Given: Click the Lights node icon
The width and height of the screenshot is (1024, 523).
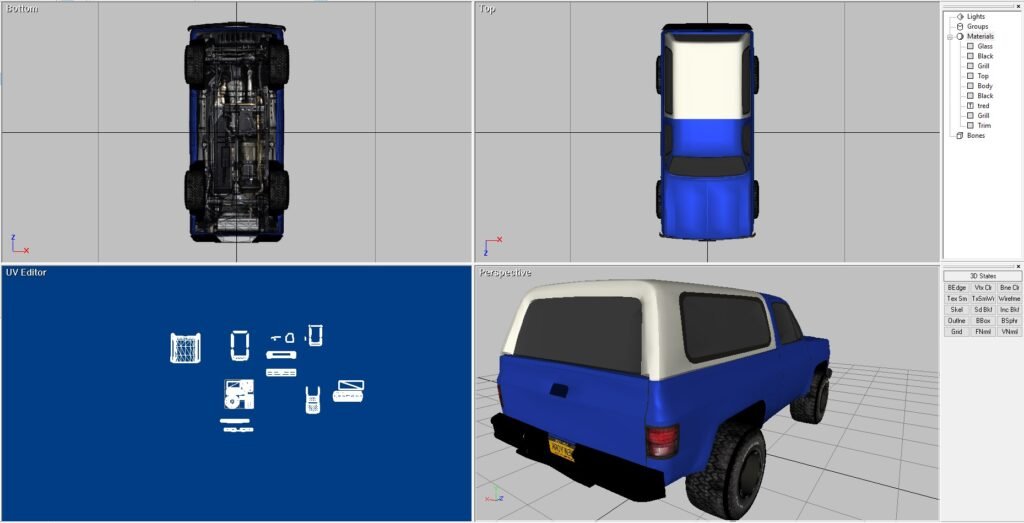Looking at the screenshot, I should pyautogui.click(x=959, y=17).
